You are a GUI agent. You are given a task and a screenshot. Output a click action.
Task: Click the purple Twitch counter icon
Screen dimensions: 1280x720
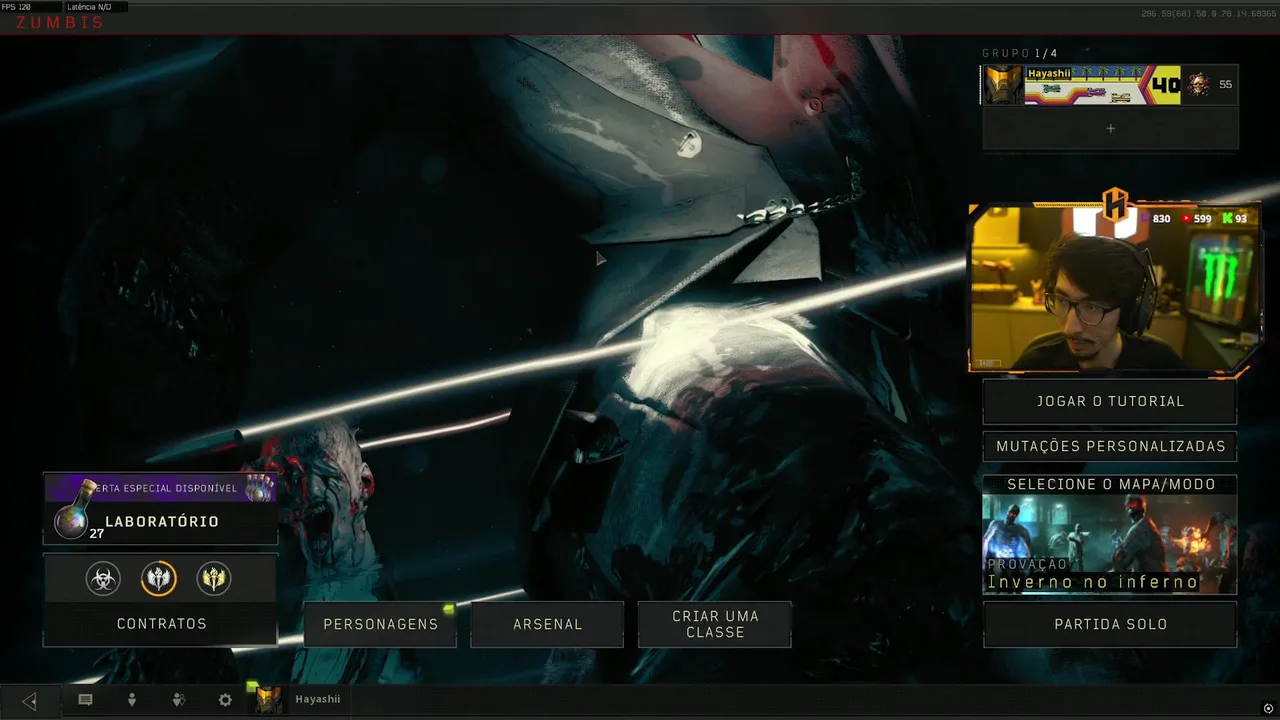(x=1146, y=219)
